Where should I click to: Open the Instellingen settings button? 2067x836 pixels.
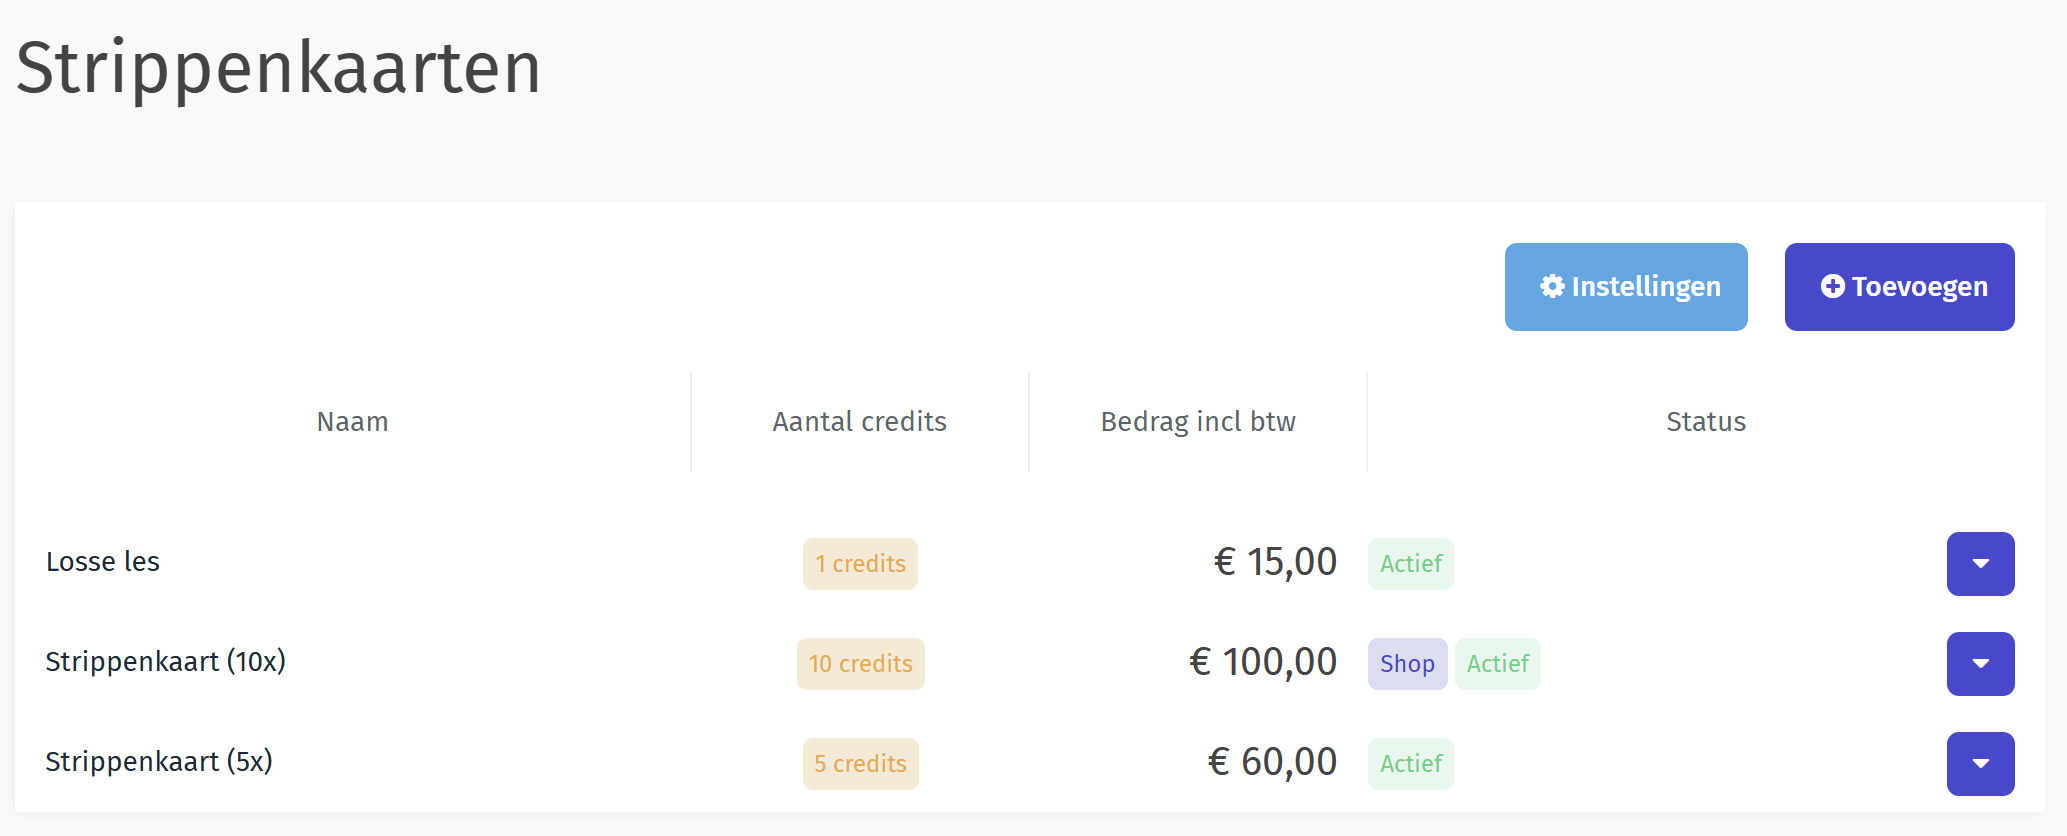[1626, 287]
